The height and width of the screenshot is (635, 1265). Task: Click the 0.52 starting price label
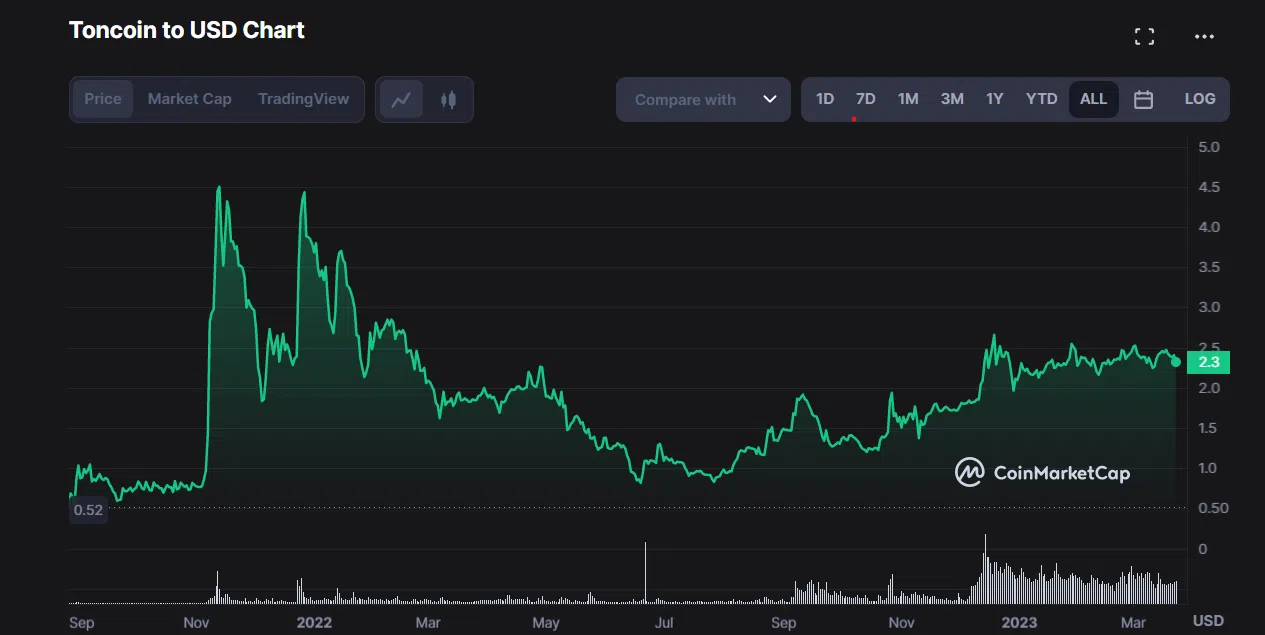88,510
